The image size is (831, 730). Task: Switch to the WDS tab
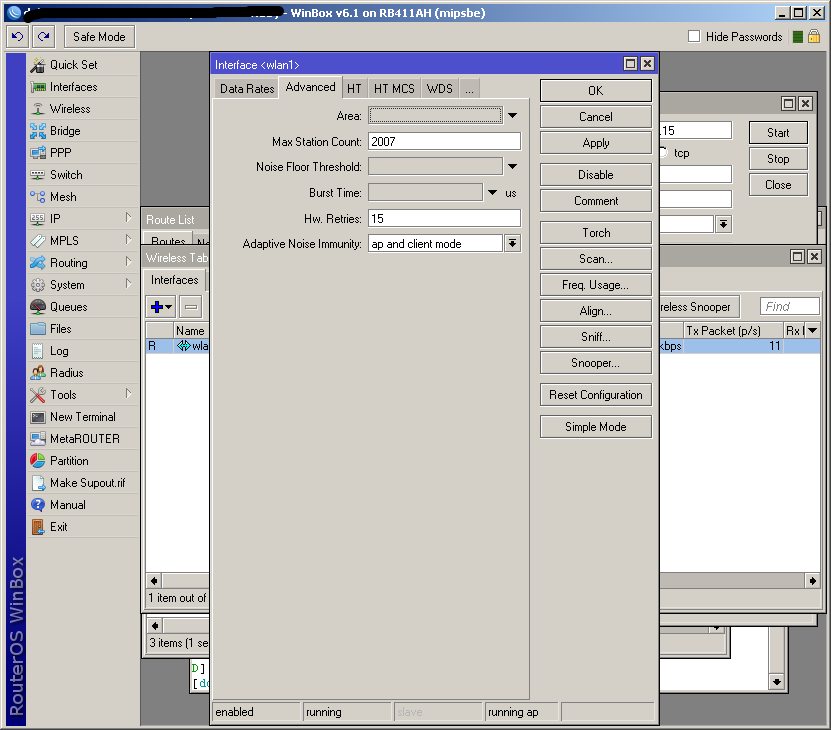(440, 89)
